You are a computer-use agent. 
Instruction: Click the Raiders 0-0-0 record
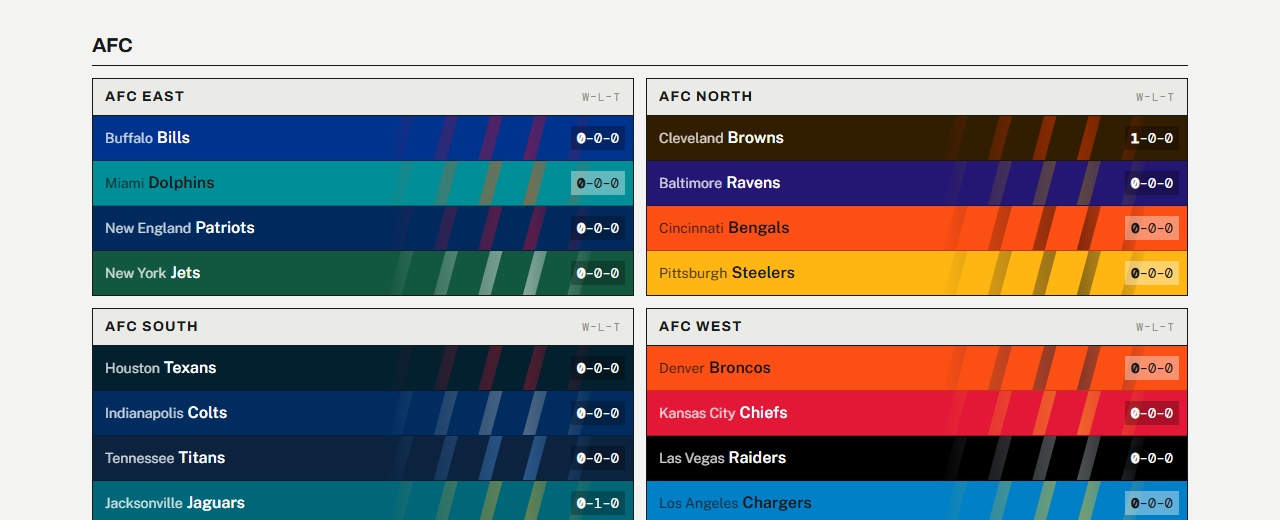pos(1152,458)
